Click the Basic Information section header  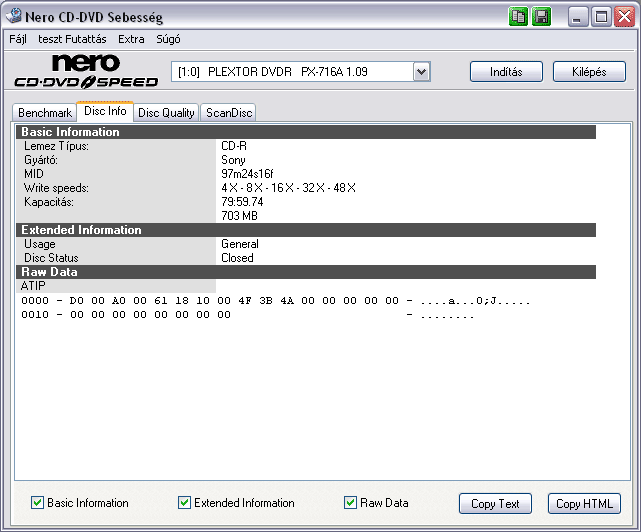click(306, 132)
